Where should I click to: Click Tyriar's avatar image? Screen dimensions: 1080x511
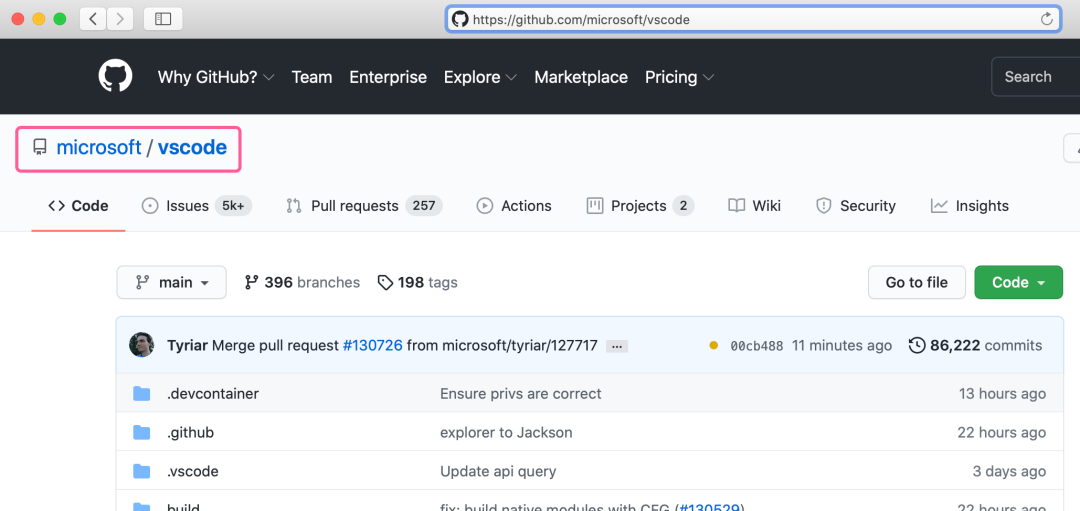click(x=141, y=345)
